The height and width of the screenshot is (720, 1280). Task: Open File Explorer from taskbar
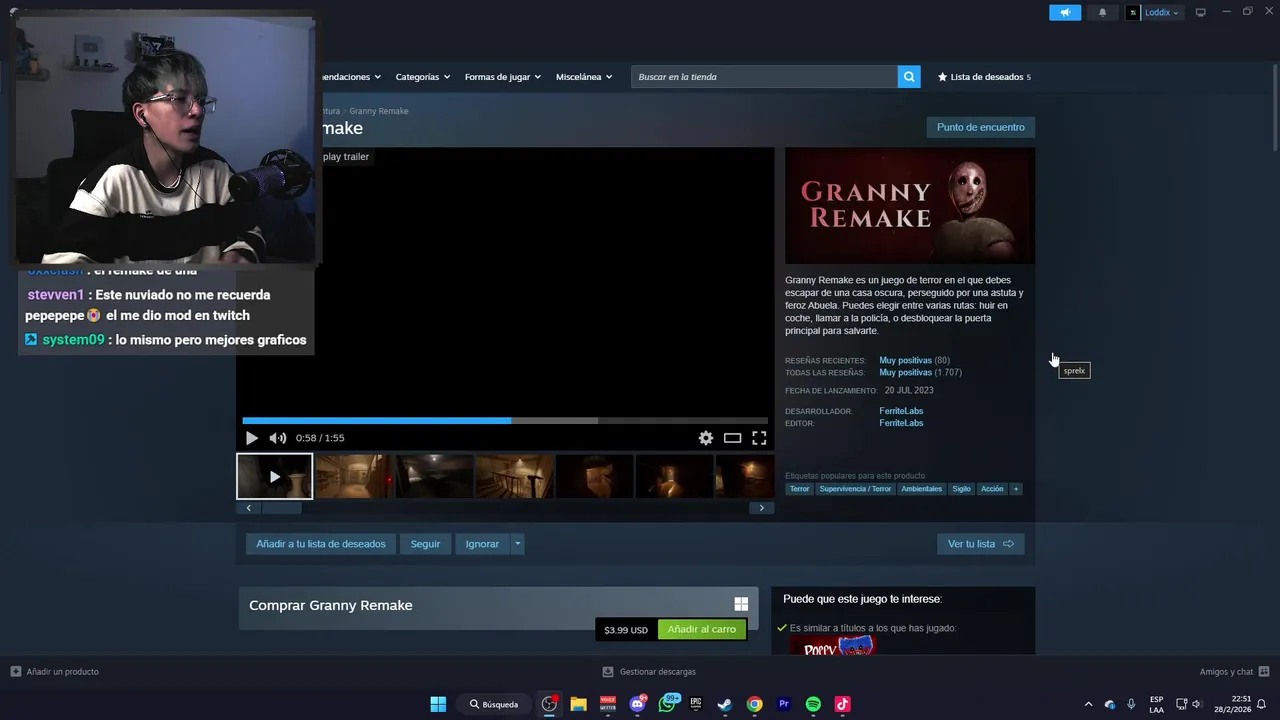coord(578,704)
